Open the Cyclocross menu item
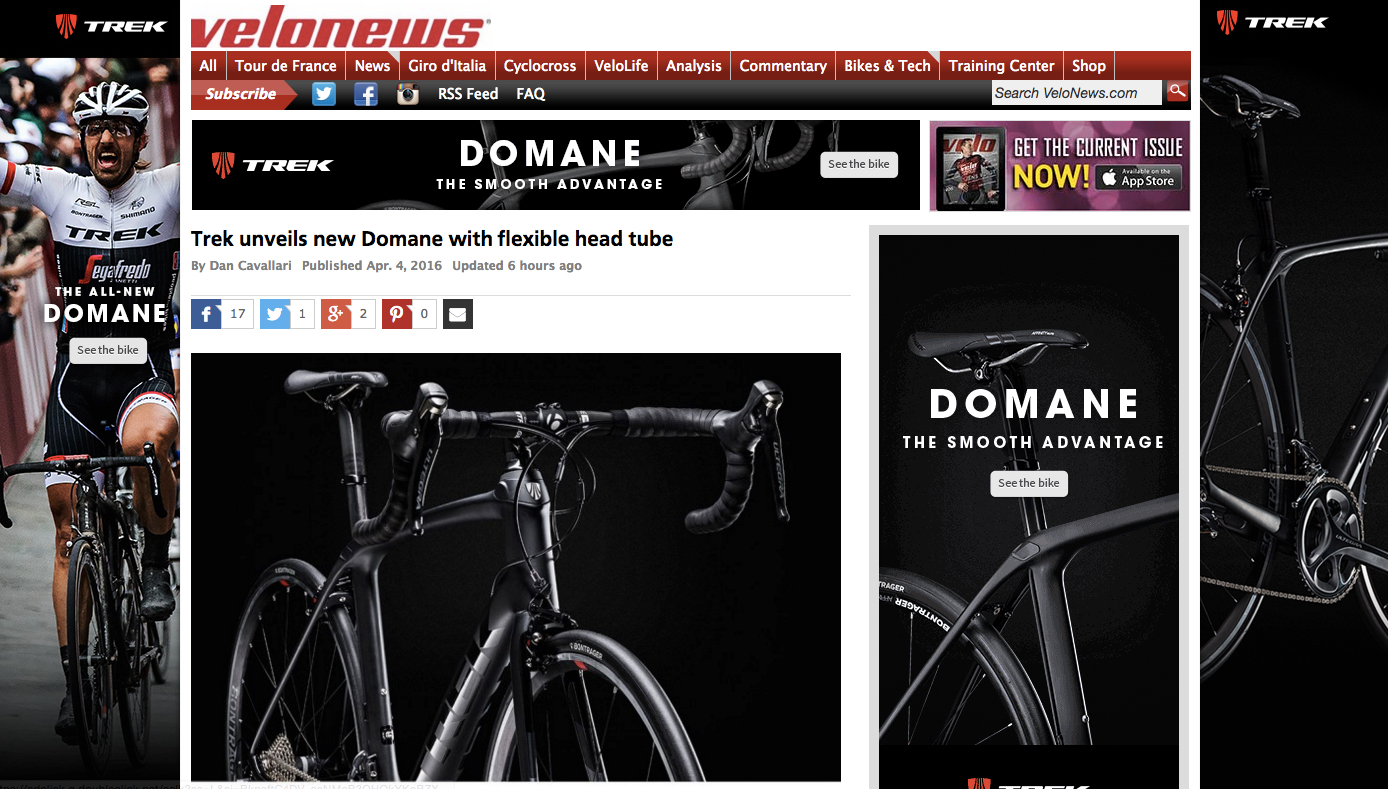This screenshot has width=1388, height=789. click(540, 66)
